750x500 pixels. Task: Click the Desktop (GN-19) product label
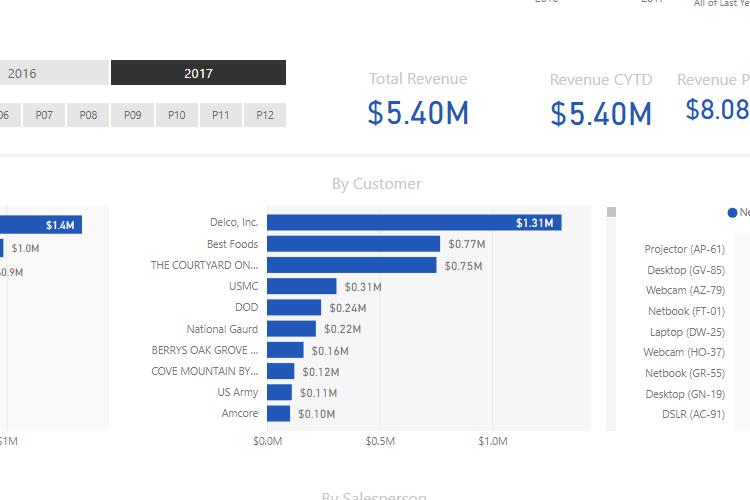[x=685, y=394]
